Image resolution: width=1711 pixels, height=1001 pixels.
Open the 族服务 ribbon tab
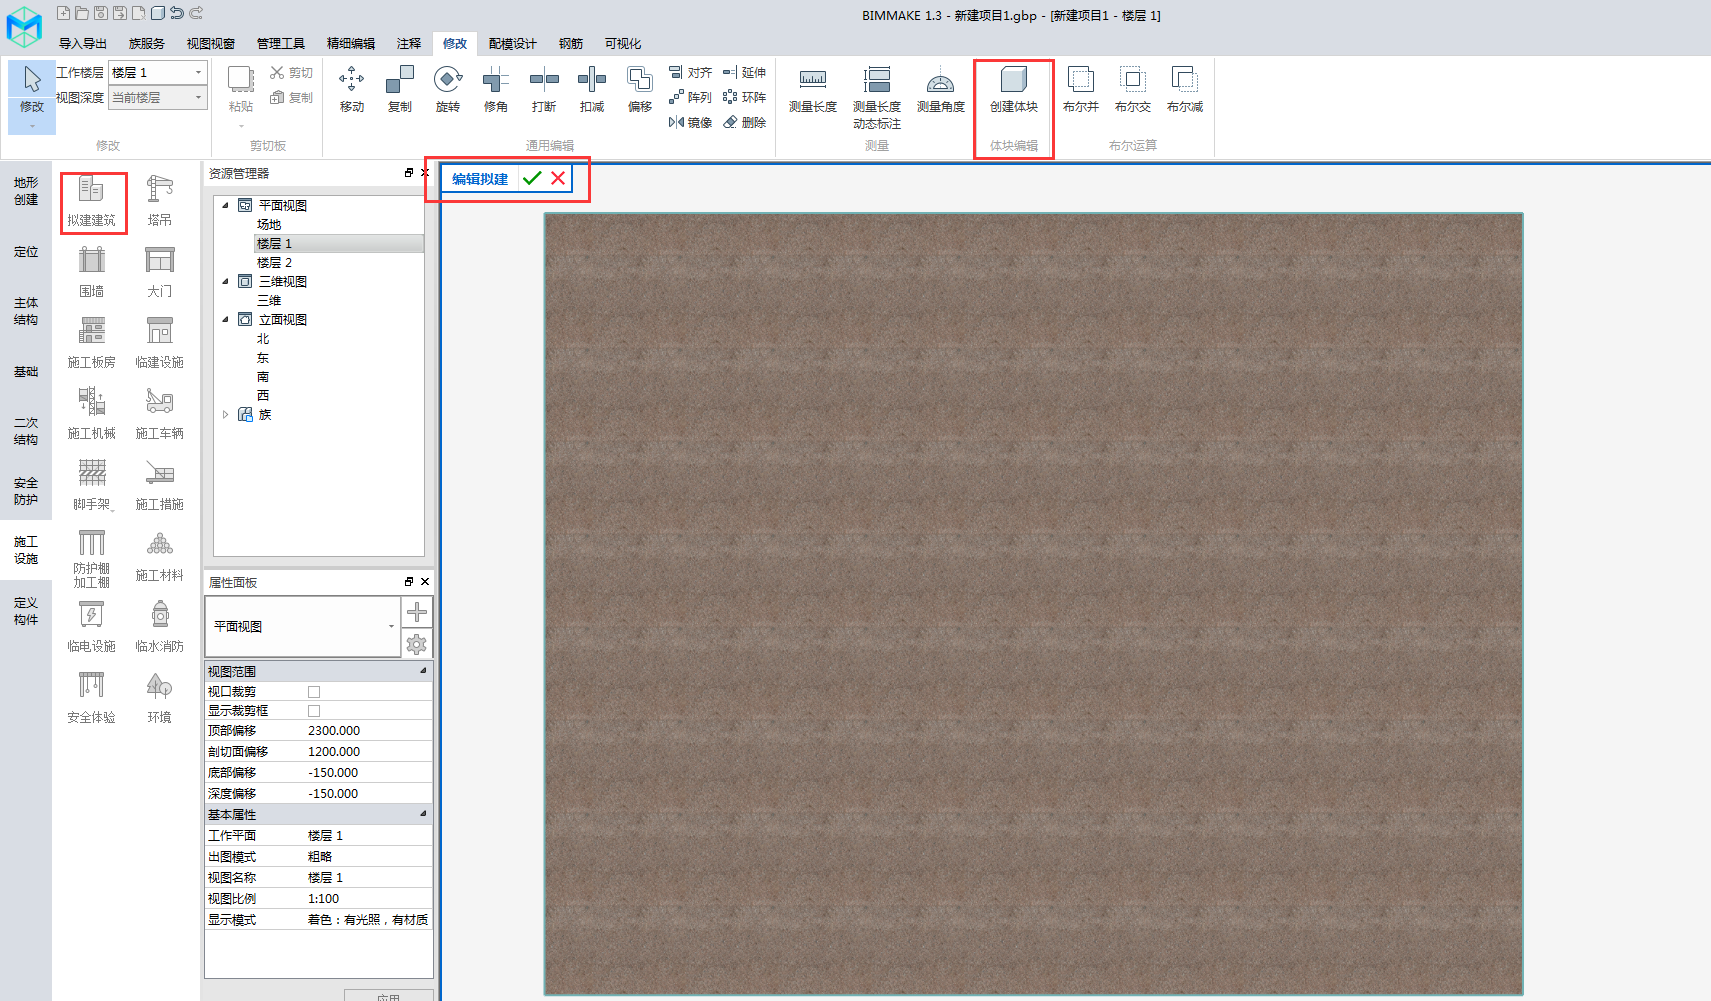pyautogui.click(x=147, y=43)
